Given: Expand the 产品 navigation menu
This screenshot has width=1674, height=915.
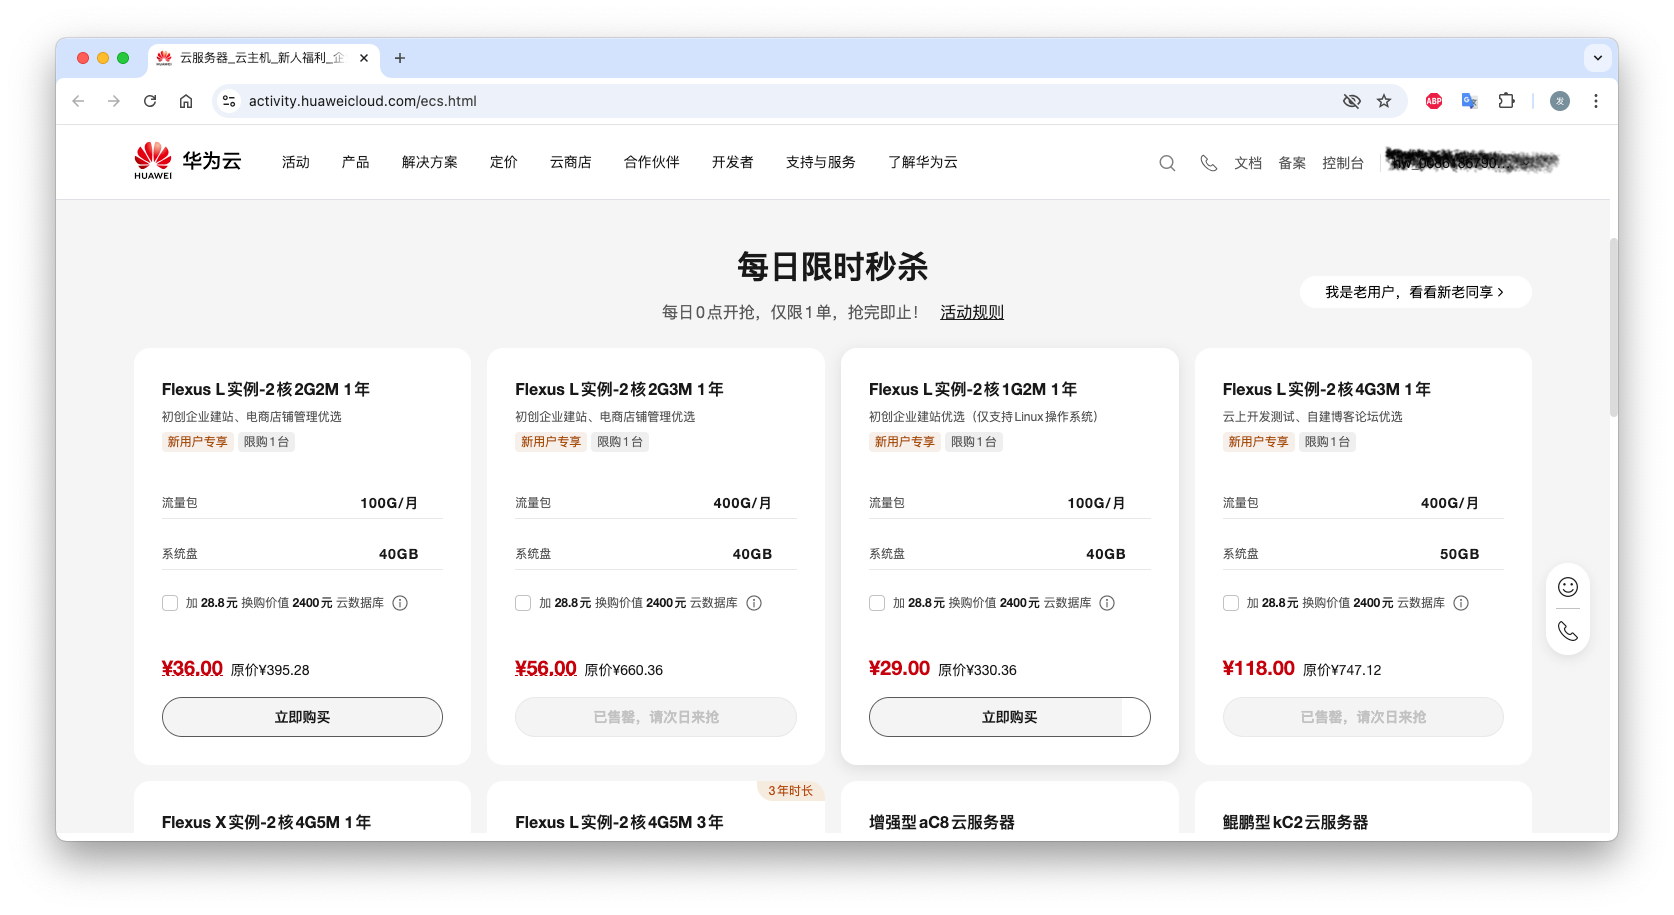Looking at the screenshot, I should point(355,162).
